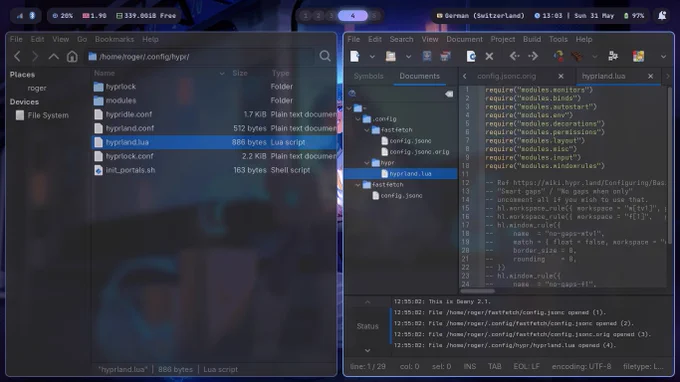Open the recent files dropdown beside Open
This screenshot has height=382, width=680.
408,56
